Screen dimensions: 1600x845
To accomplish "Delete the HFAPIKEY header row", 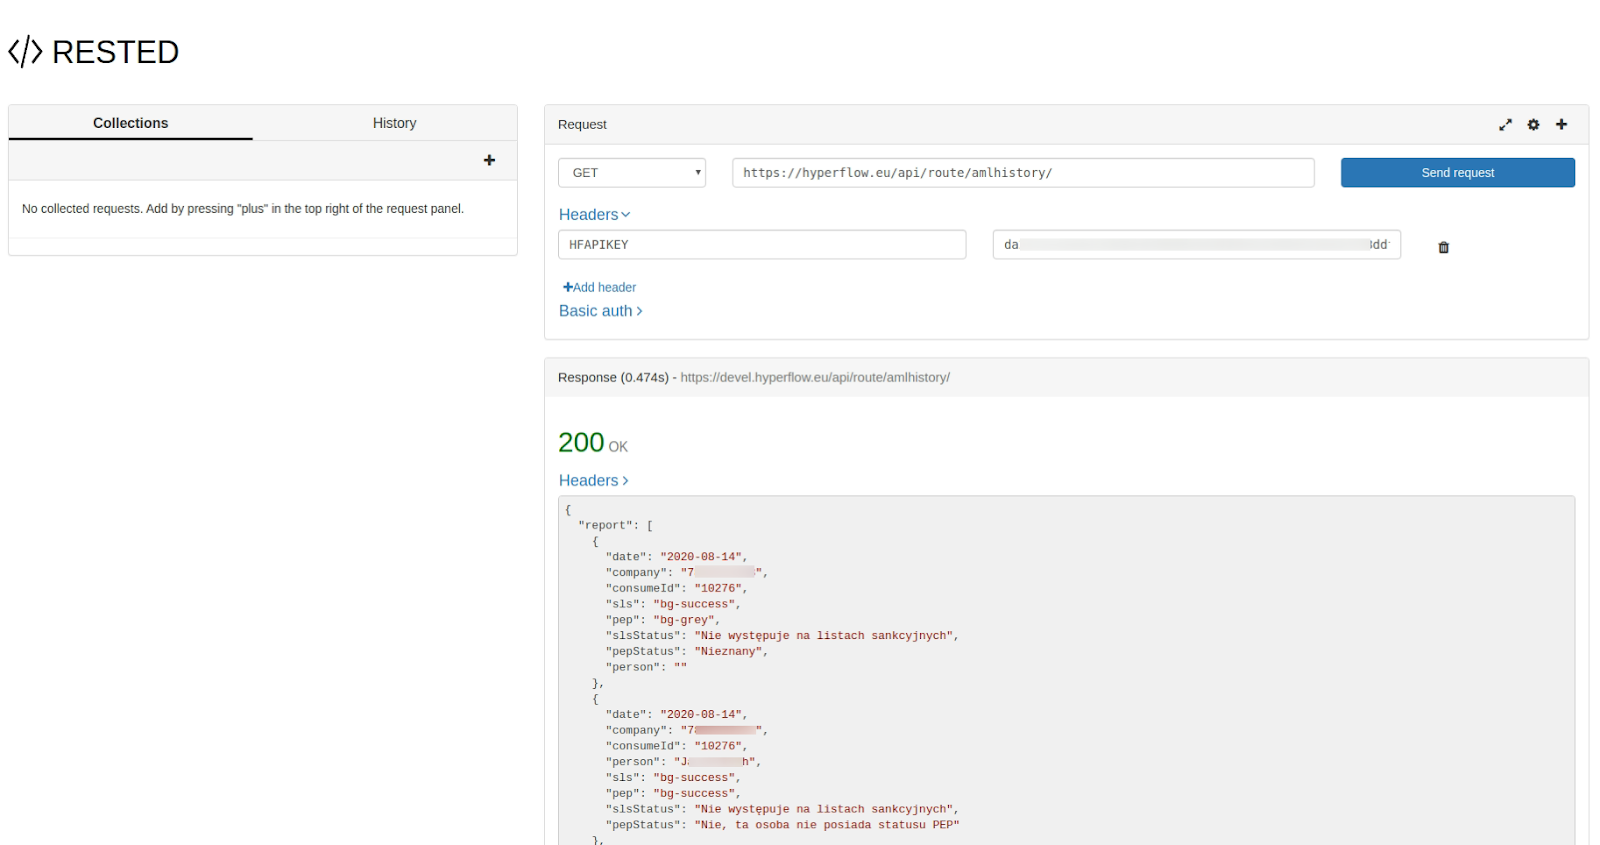I will [1443, 247].
